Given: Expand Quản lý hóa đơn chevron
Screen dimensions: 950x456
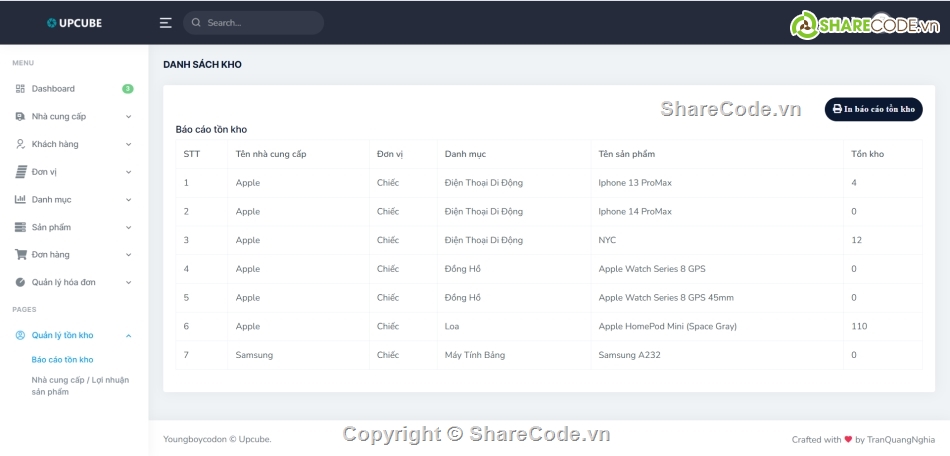Looking at the screenshot, I should tap(128, 283).
